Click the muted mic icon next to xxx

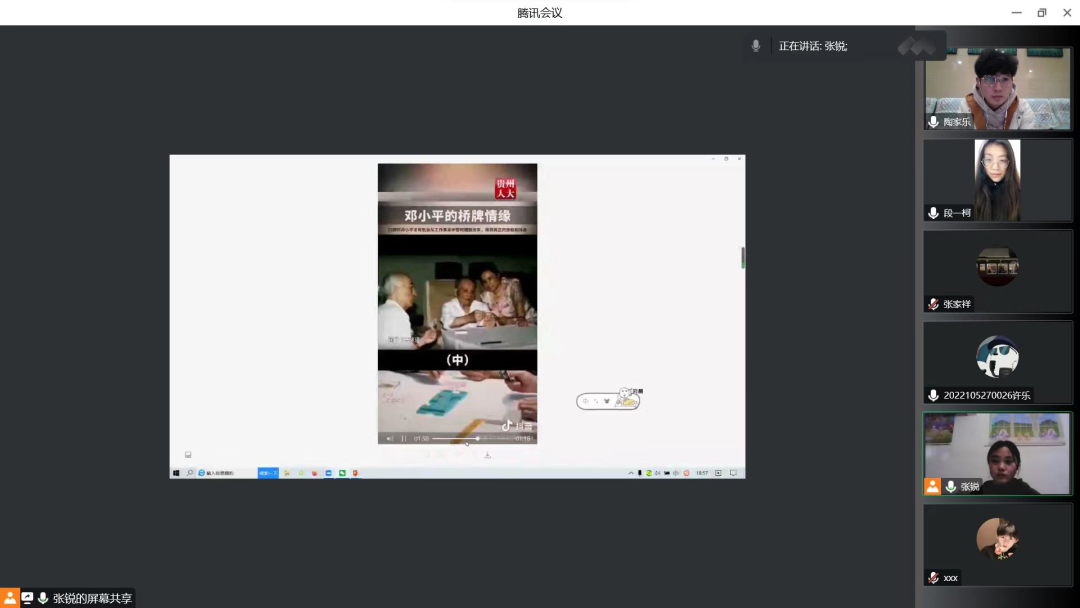click(x=933, y=578)
